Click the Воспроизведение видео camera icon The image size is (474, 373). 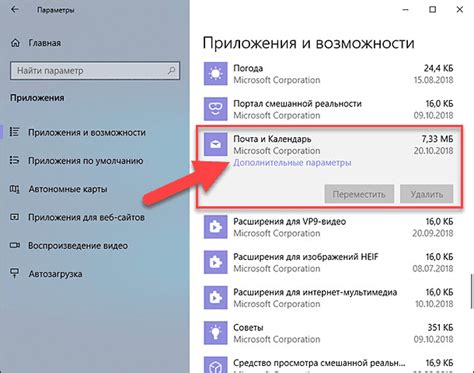(14, 246)
